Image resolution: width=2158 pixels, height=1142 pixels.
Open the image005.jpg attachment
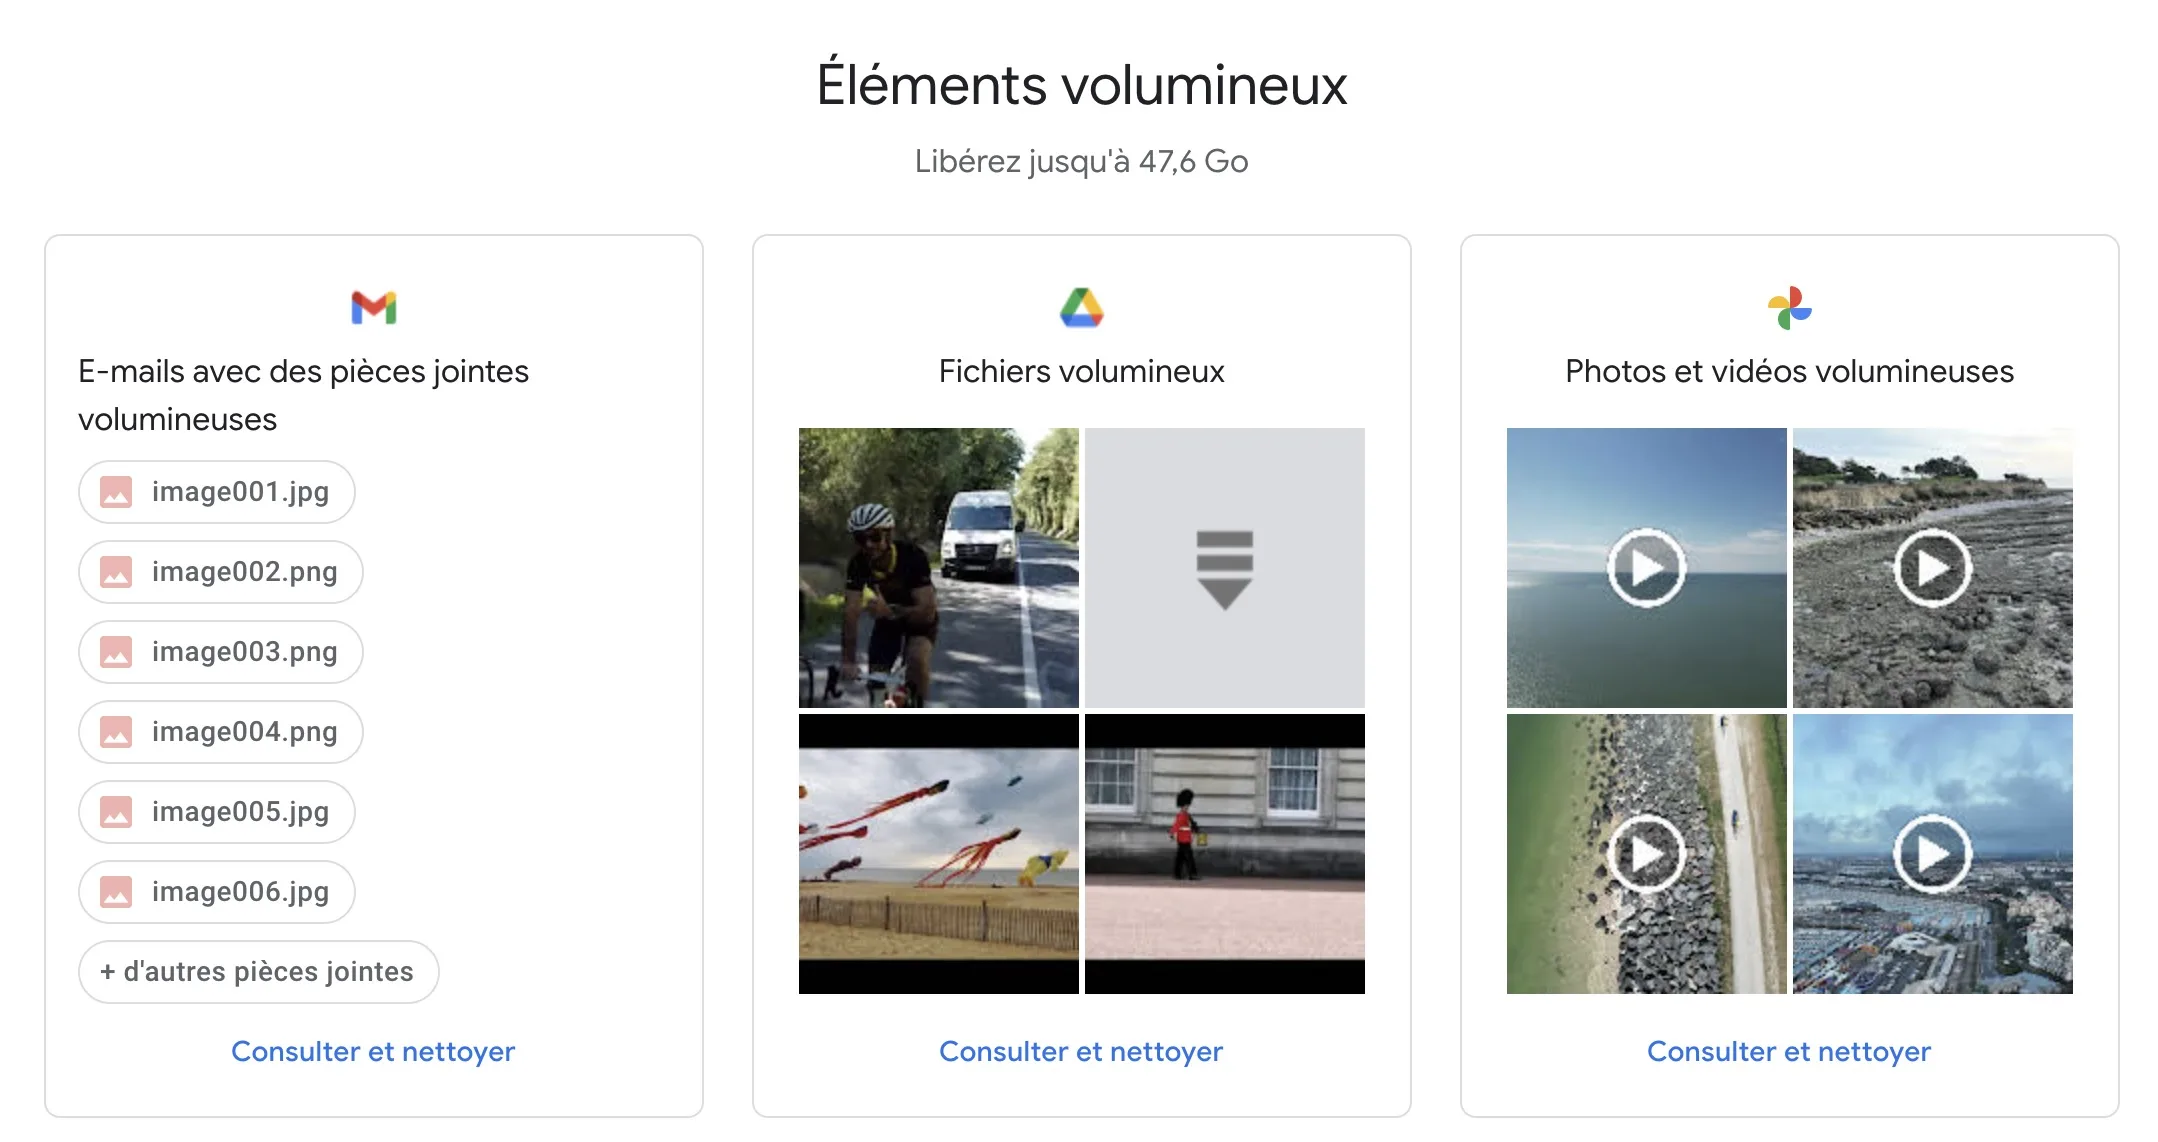tap(217, 812)
